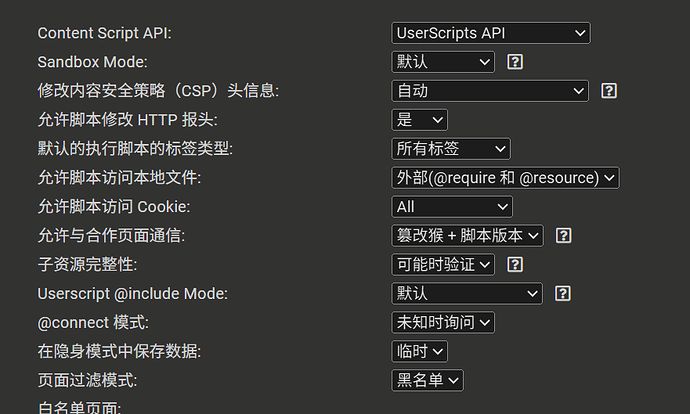Click the help icon beside Sandbox Mode

coord(515,62)
